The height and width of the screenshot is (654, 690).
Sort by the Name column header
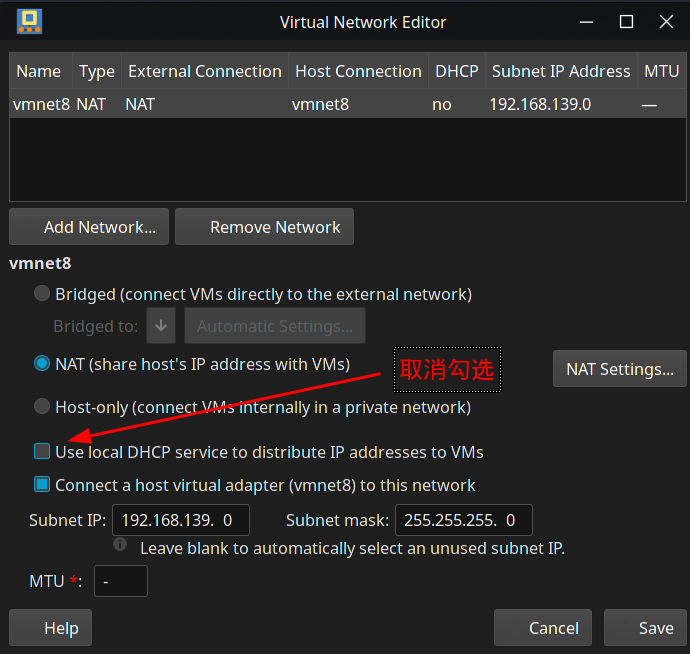[41, 71]
